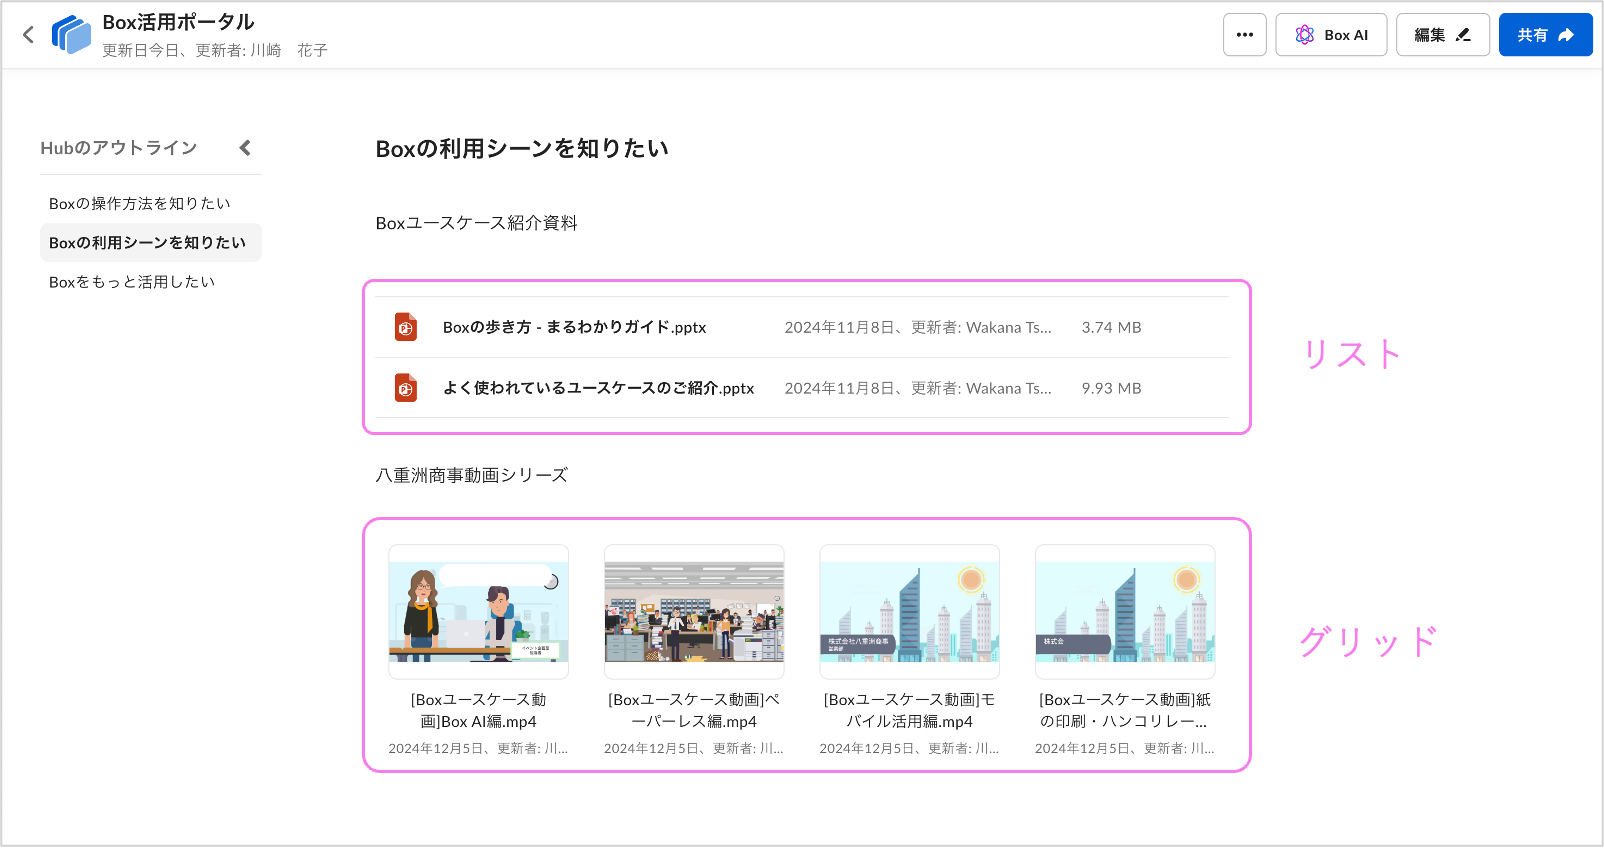
Task: Click the 八重洲商事動画シリーズ heading
Action: pyautogui.click(x=472, y=475)
